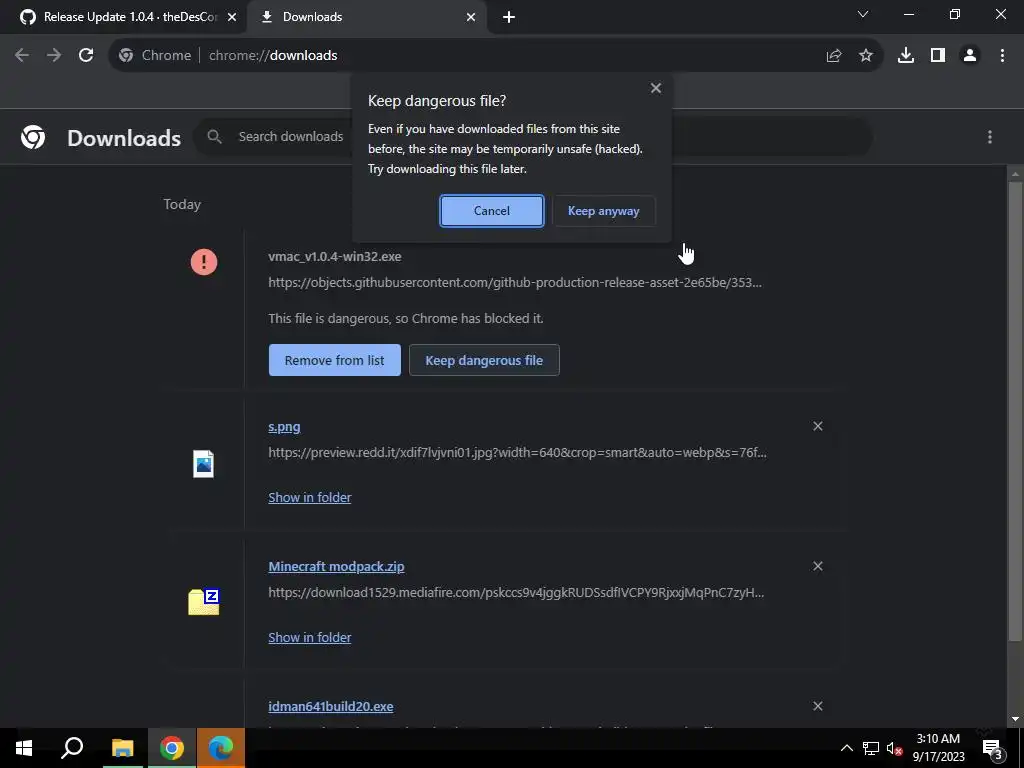Image resolution: width=1024 pixels, height=768 pixels.
Task: Open the Windows Start menu
Action: point(24,748)
